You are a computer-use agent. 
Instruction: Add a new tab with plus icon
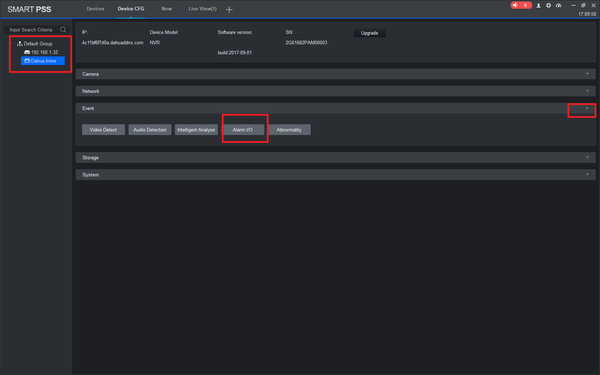229,10
